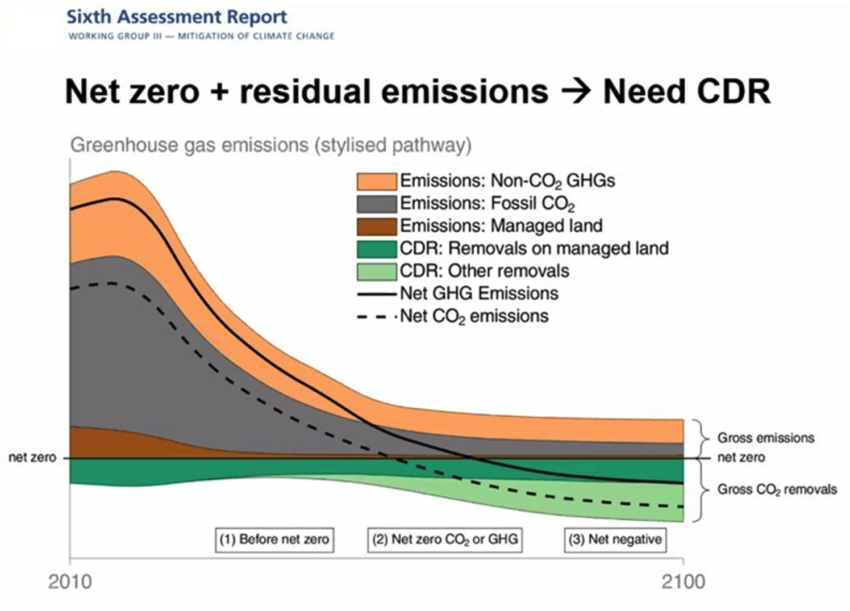
Task: Click the right 'net zero' label
Action: (741, 458)
